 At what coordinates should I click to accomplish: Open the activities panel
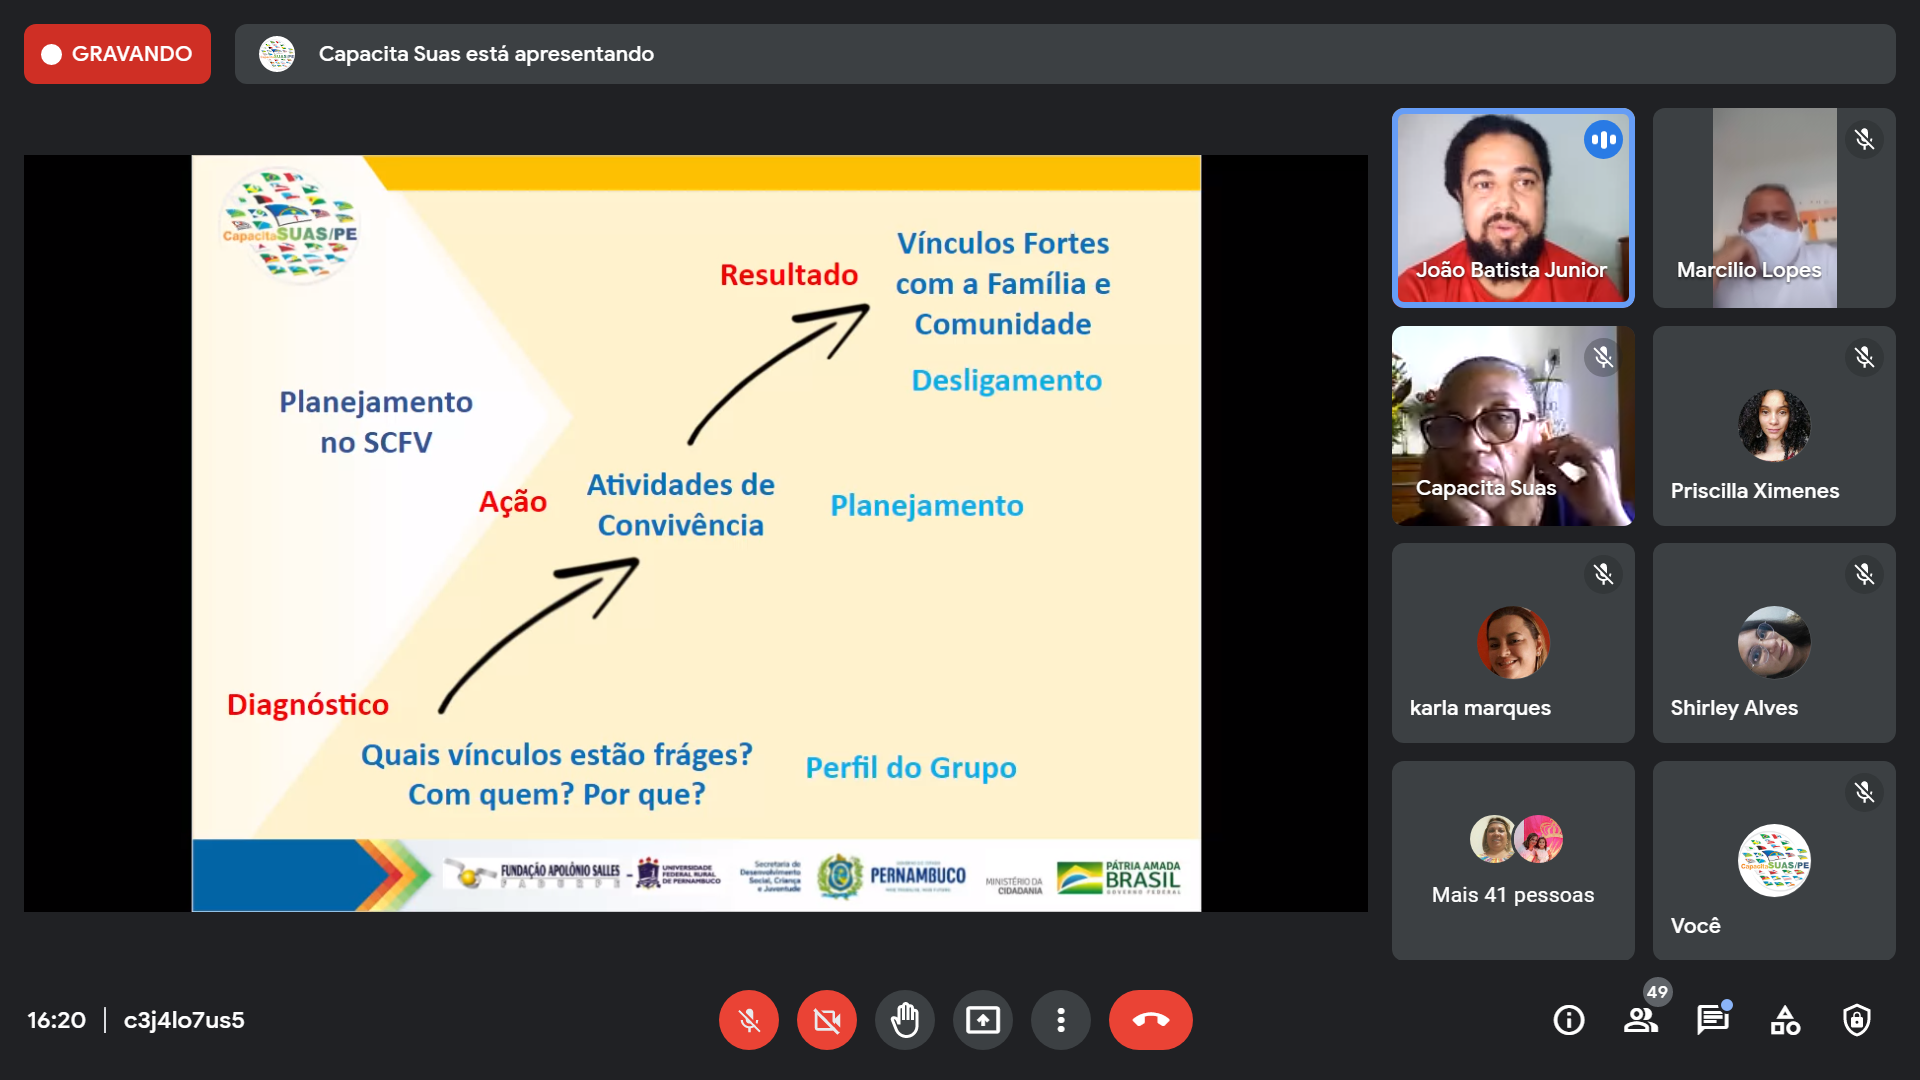click(1784, 1020)
